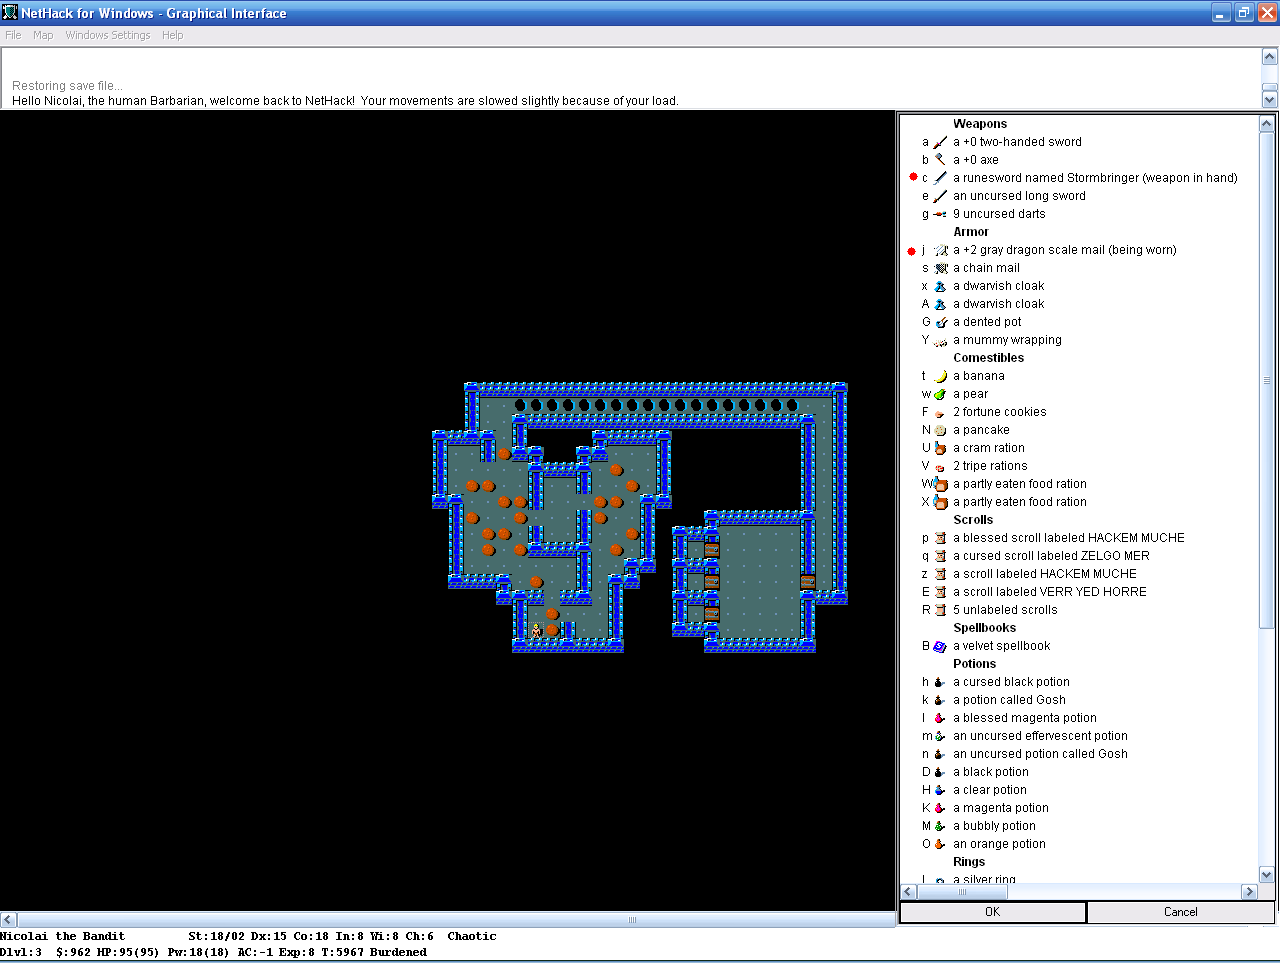Confirm inventory with the OK button

click(992, 912)
